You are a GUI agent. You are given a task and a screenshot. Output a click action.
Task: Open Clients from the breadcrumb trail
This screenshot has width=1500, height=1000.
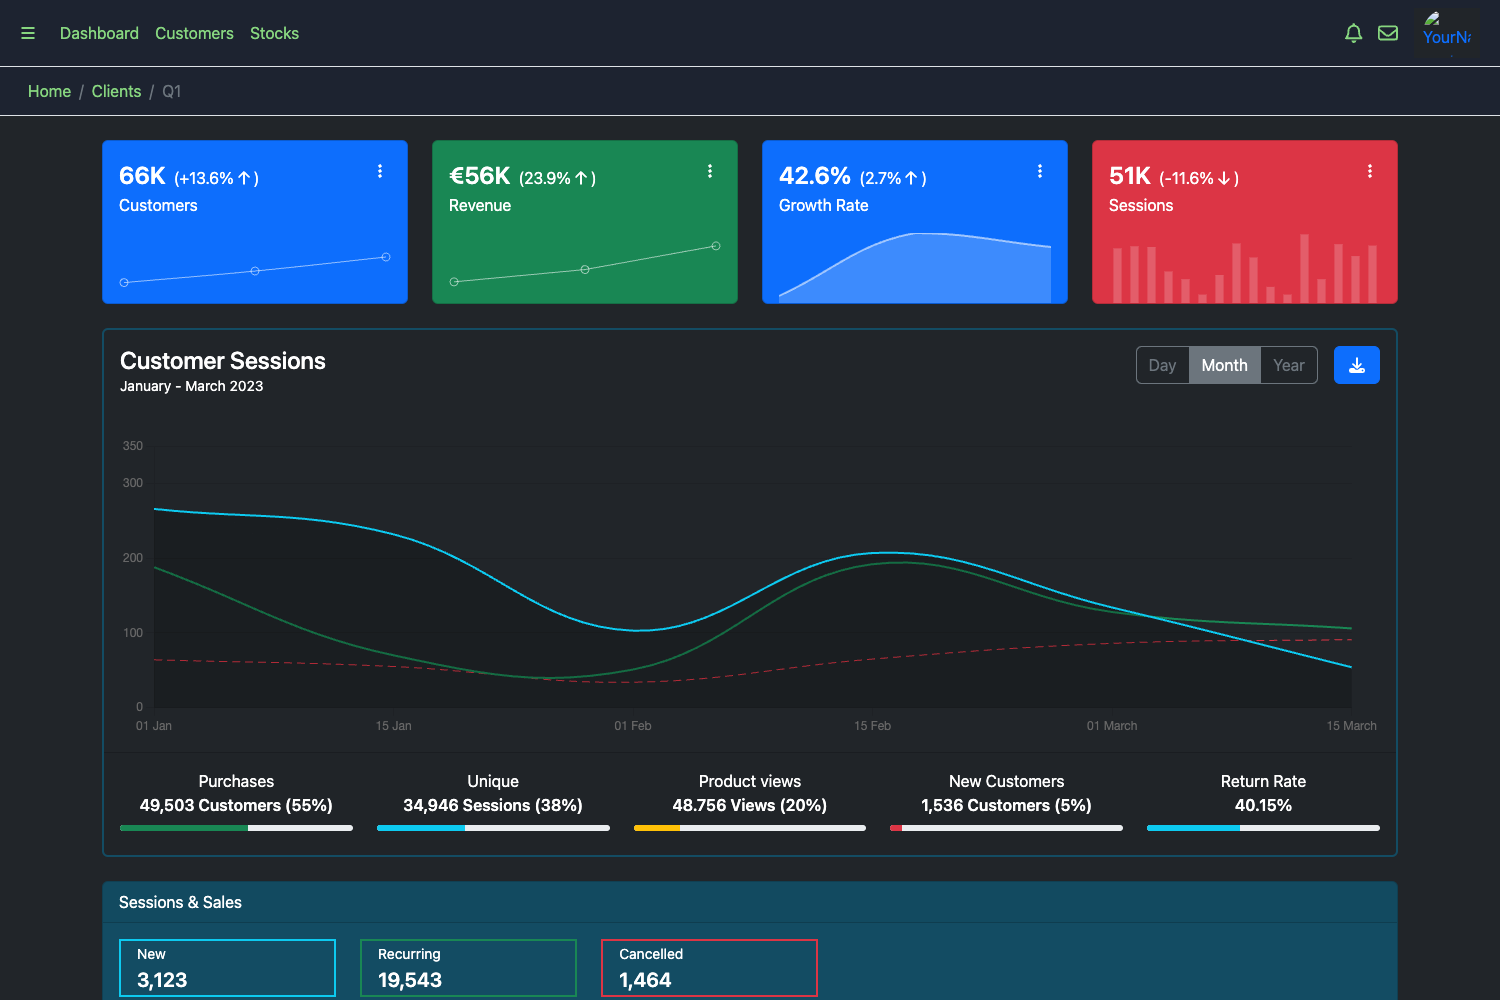click(116, 91)
